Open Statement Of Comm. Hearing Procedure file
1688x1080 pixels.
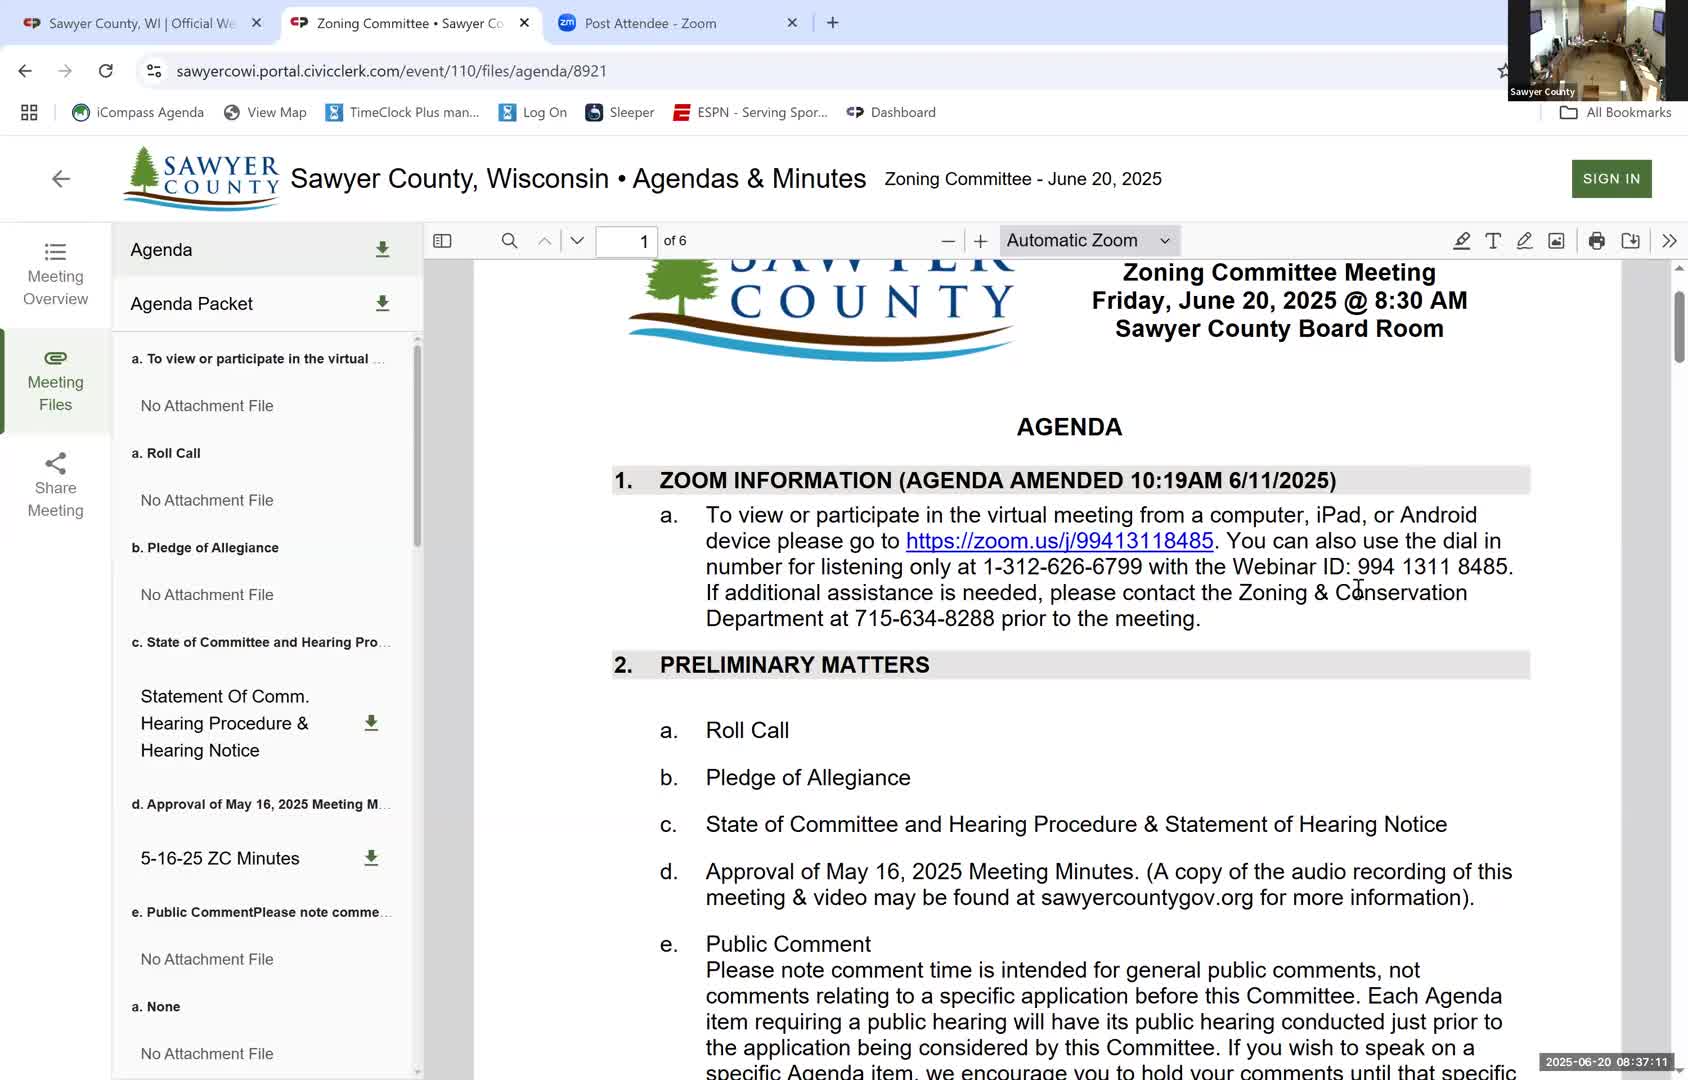[x=225, y=723]
